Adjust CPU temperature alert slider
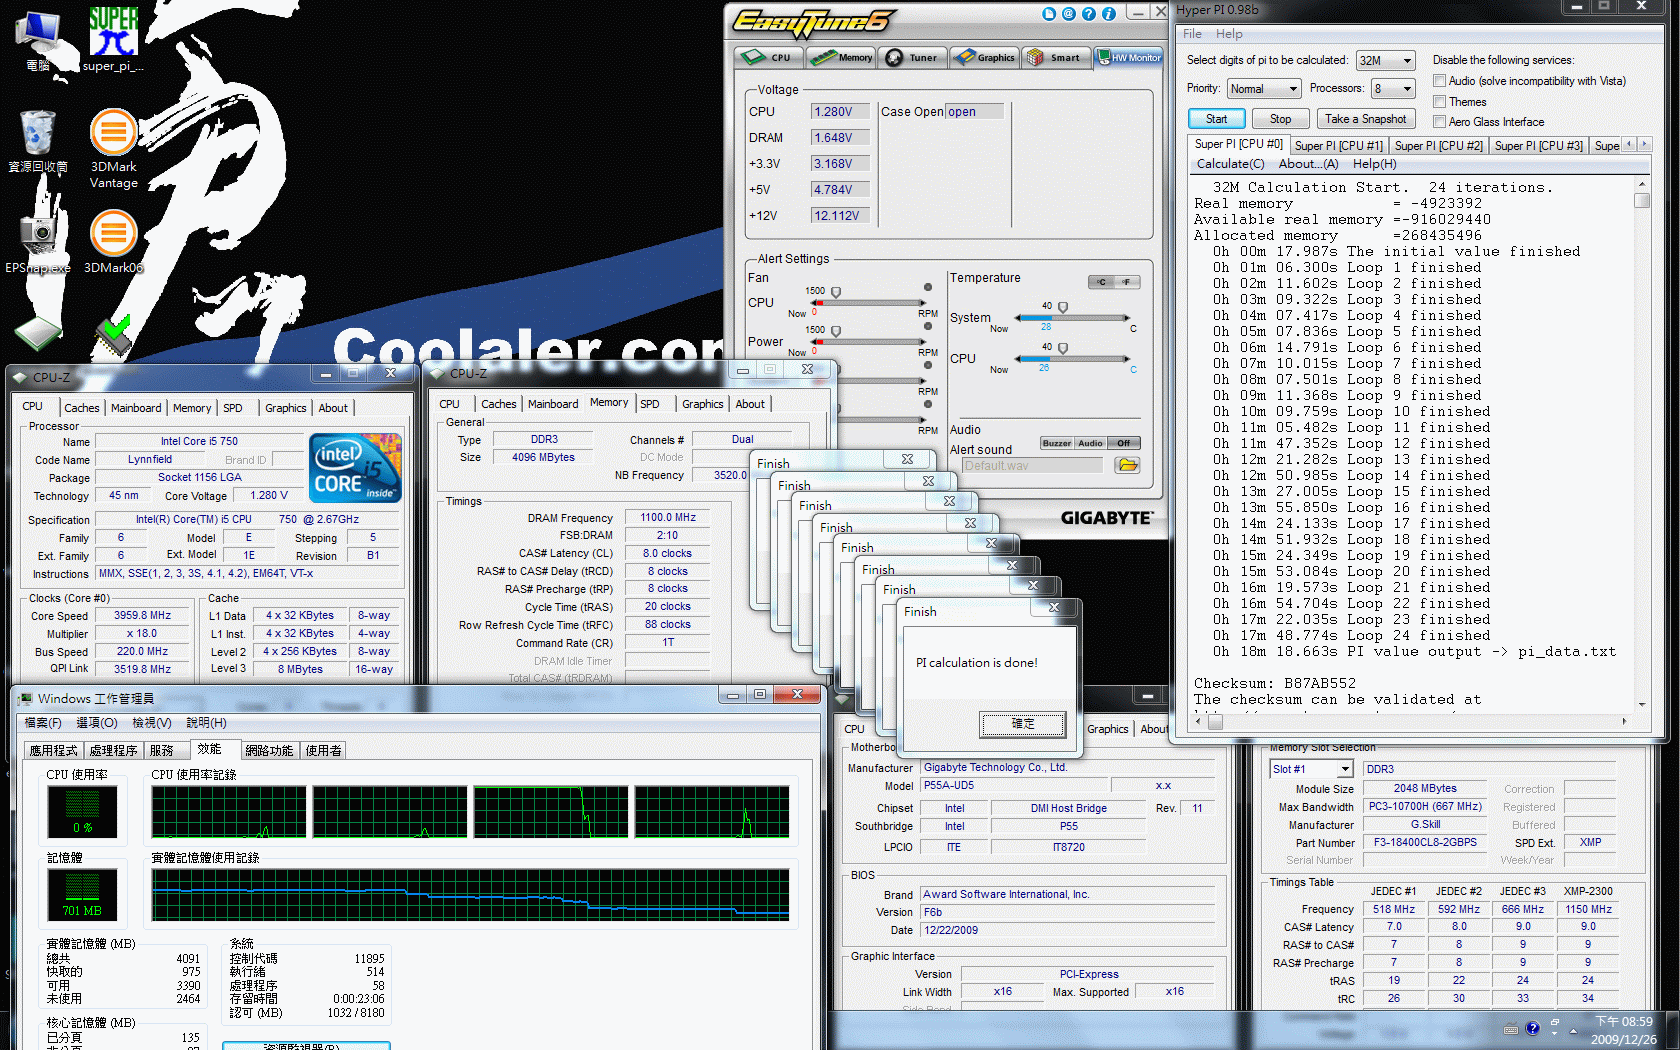The height and width of the screenshot is (1050, 1680). click(x=1063, y=348)
